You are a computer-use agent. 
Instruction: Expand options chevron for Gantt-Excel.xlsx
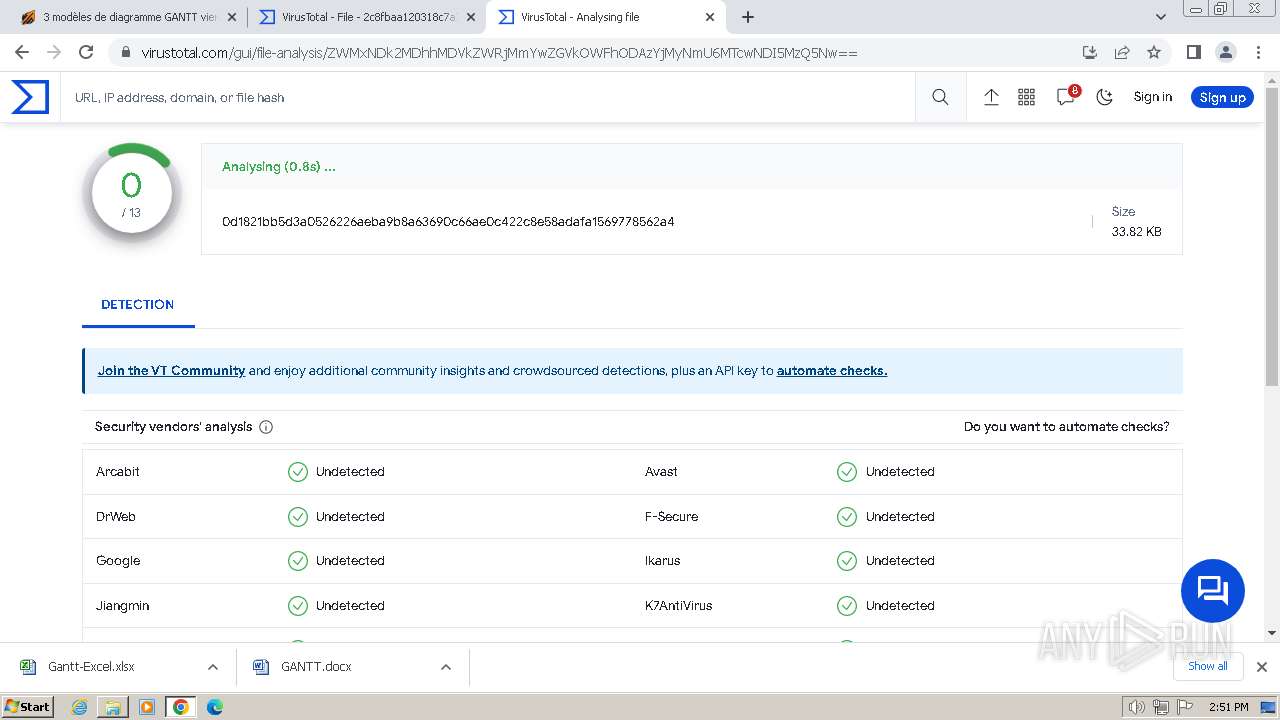tap(212, 667)
